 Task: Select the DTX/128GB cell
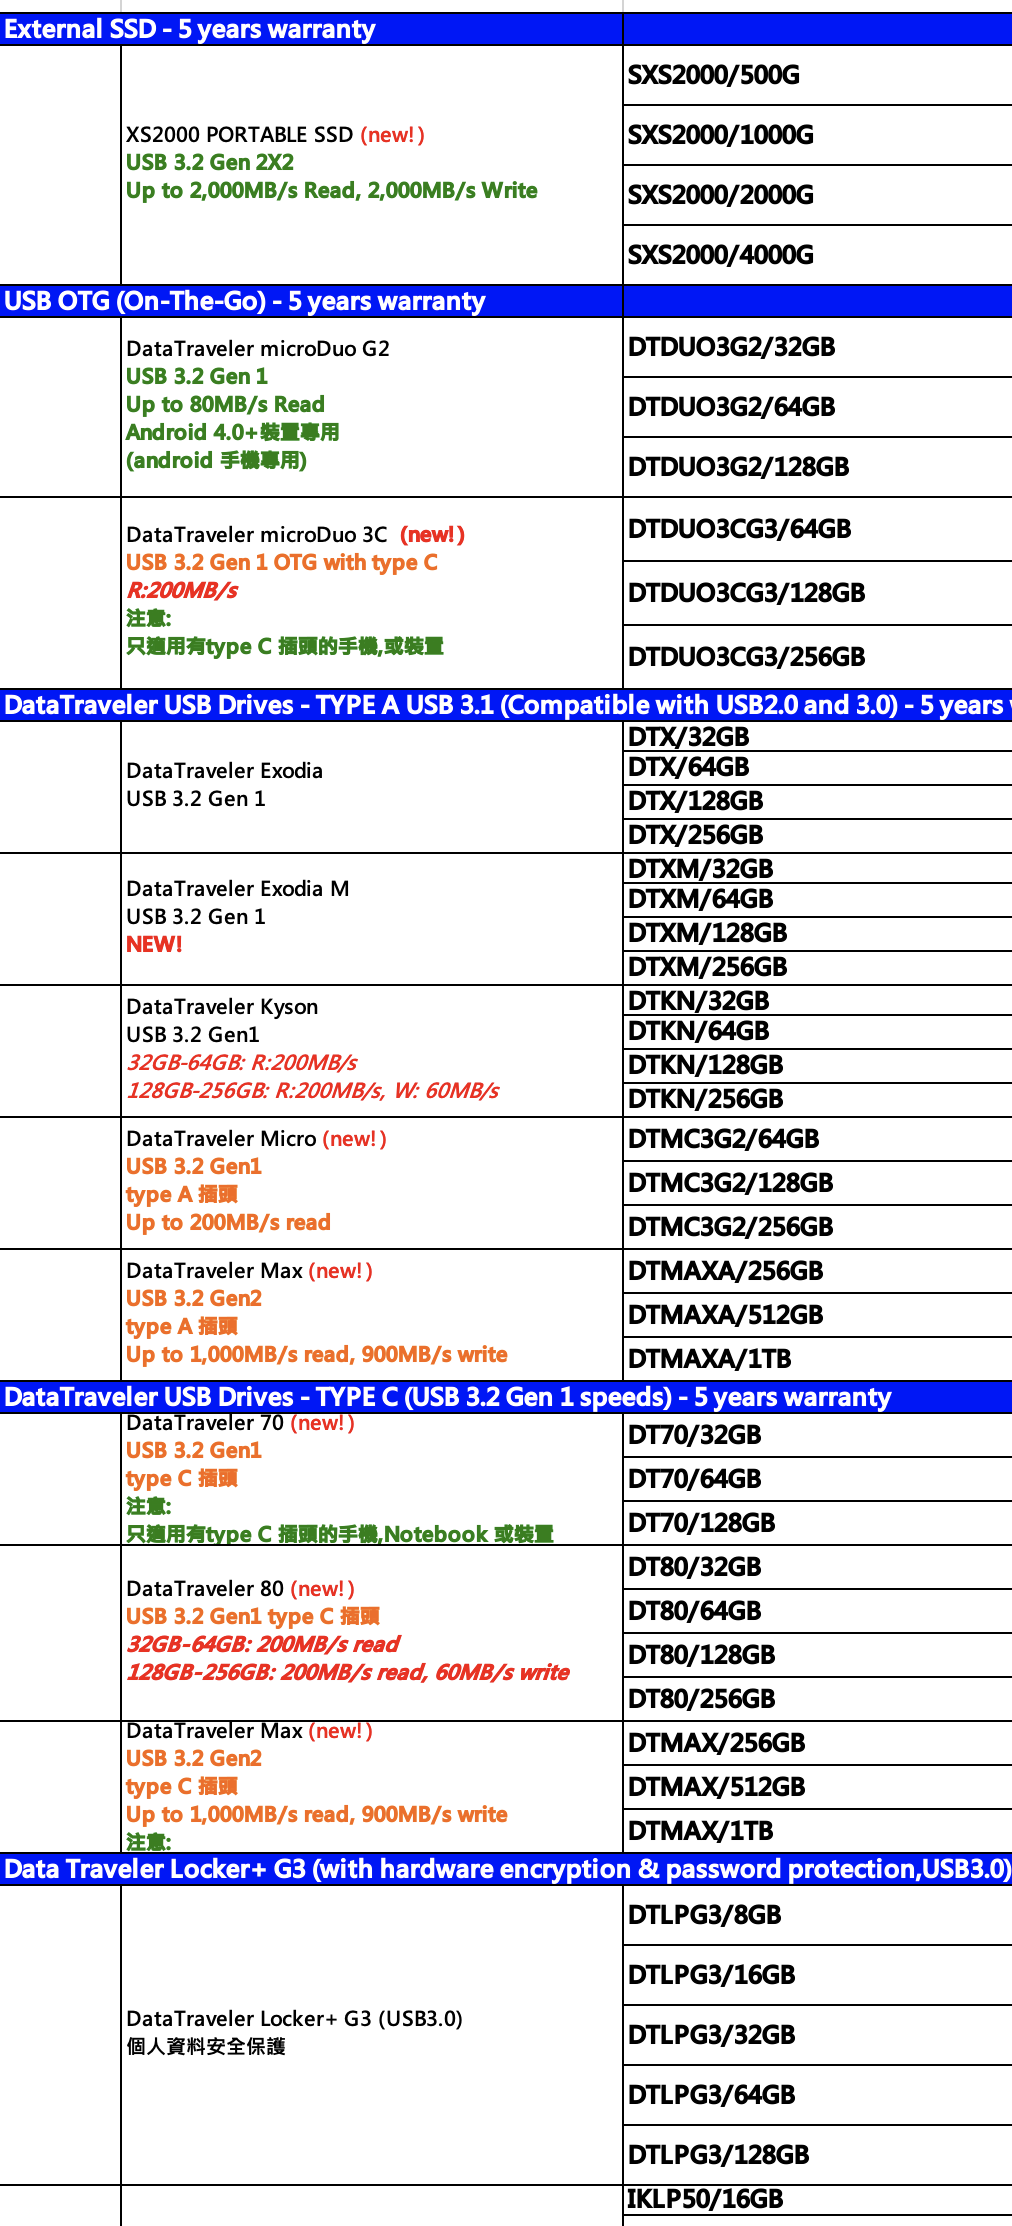click(817, 802)
